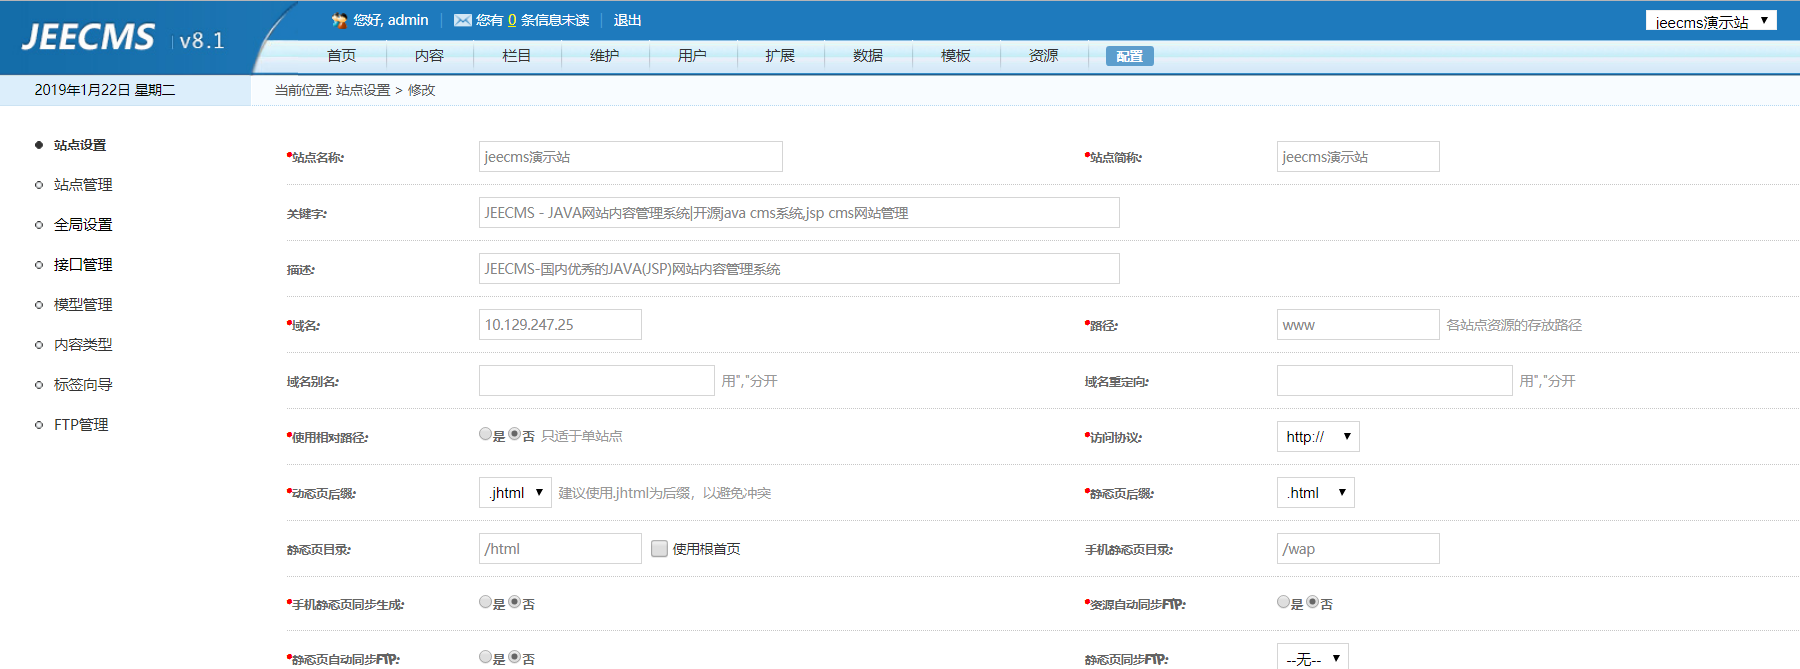This screenshot has height=669, width=1800.
Task: Expand the 动态页后缀 .jhtml dropdown
Action: 515,493
